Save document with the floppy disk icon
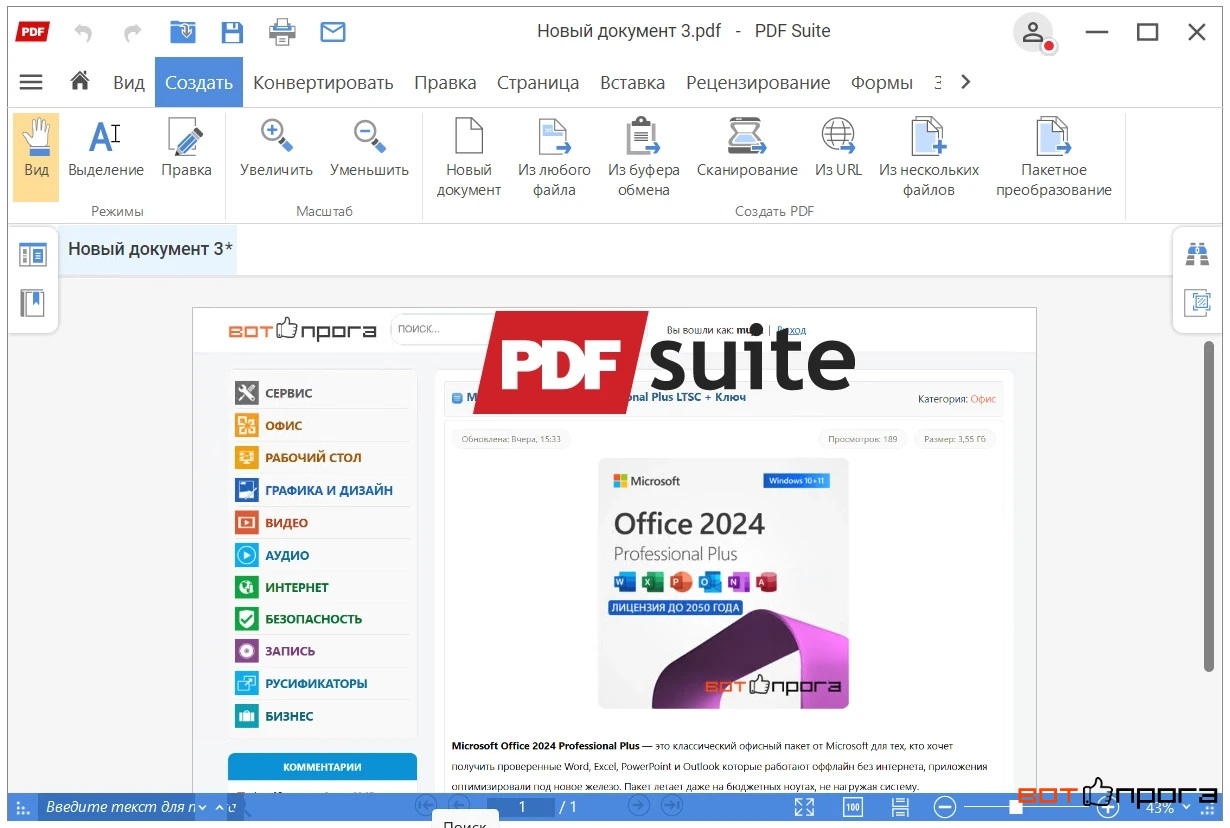Image resolution: width=1230 pixels, height=828 pixels. point(233,32)
